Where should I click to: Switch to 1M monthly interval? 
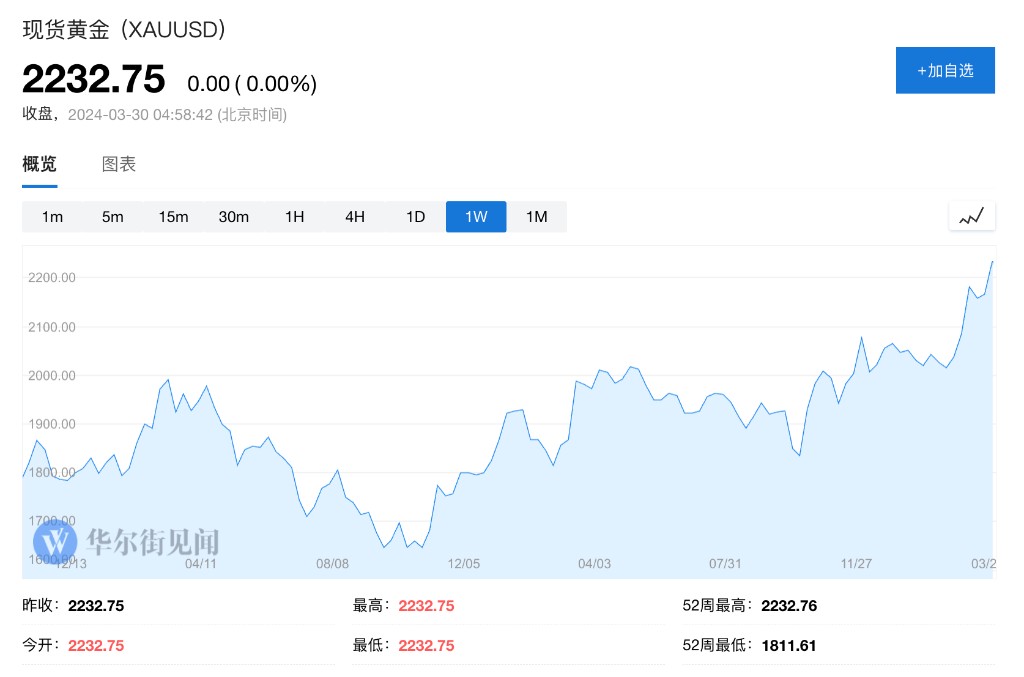pyautogui.click(x=537, y=217)
